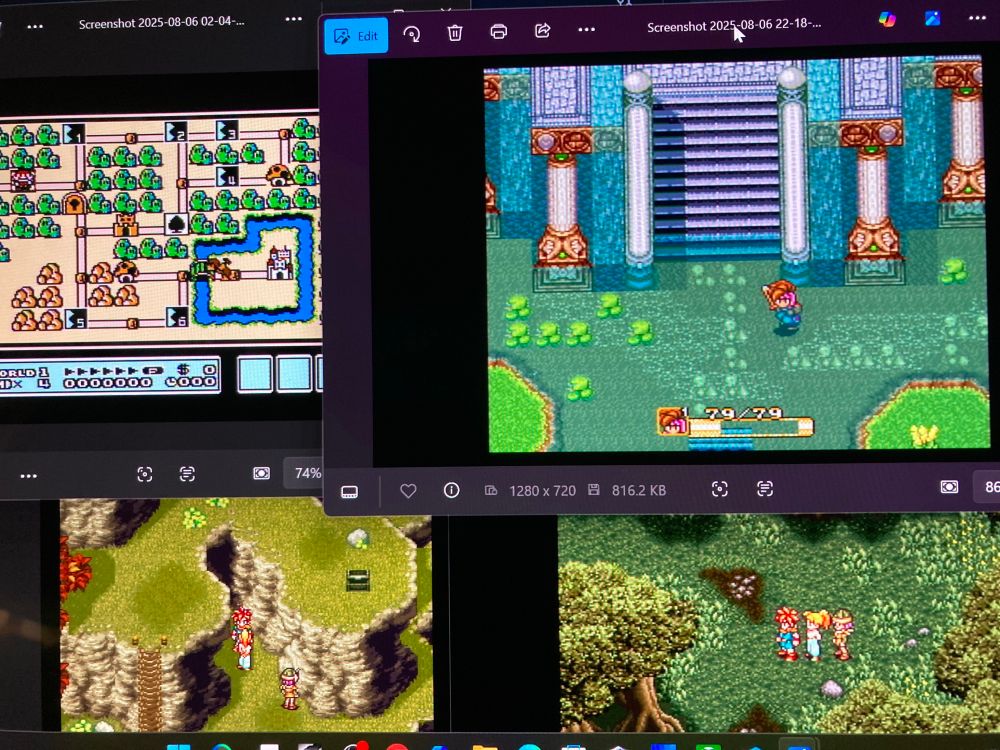Image resolution: width=1000 pixels, height=750 pixels.
Task: Click the 1280 x 720 dimensions text
Action: (x=542, y=490)
